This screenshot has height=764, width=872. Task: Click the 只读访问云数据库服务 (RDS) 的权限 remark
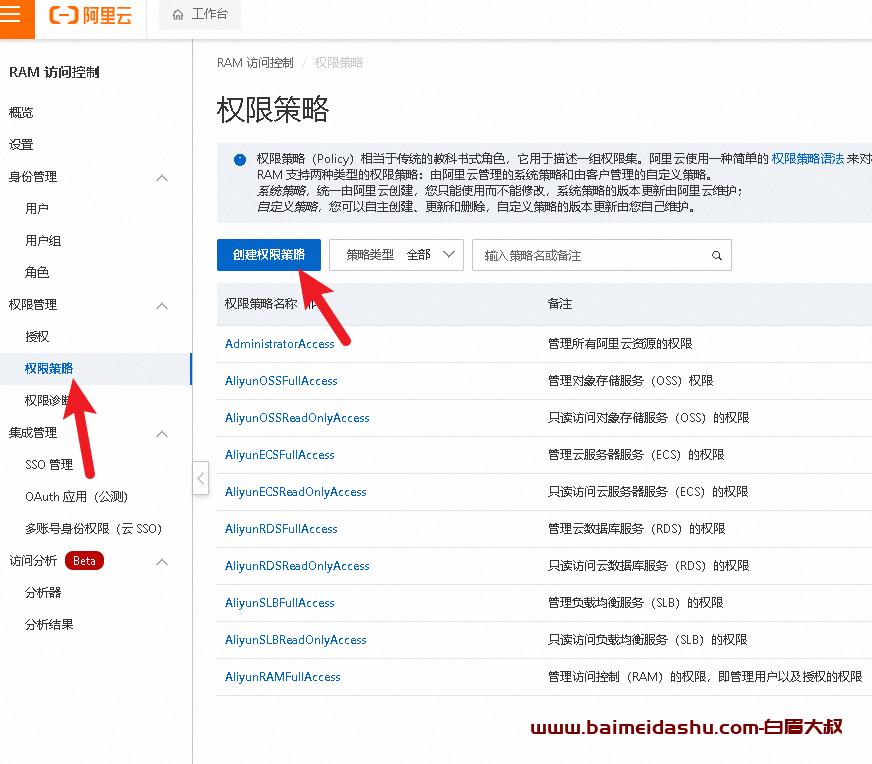click(x=648, y=566)
